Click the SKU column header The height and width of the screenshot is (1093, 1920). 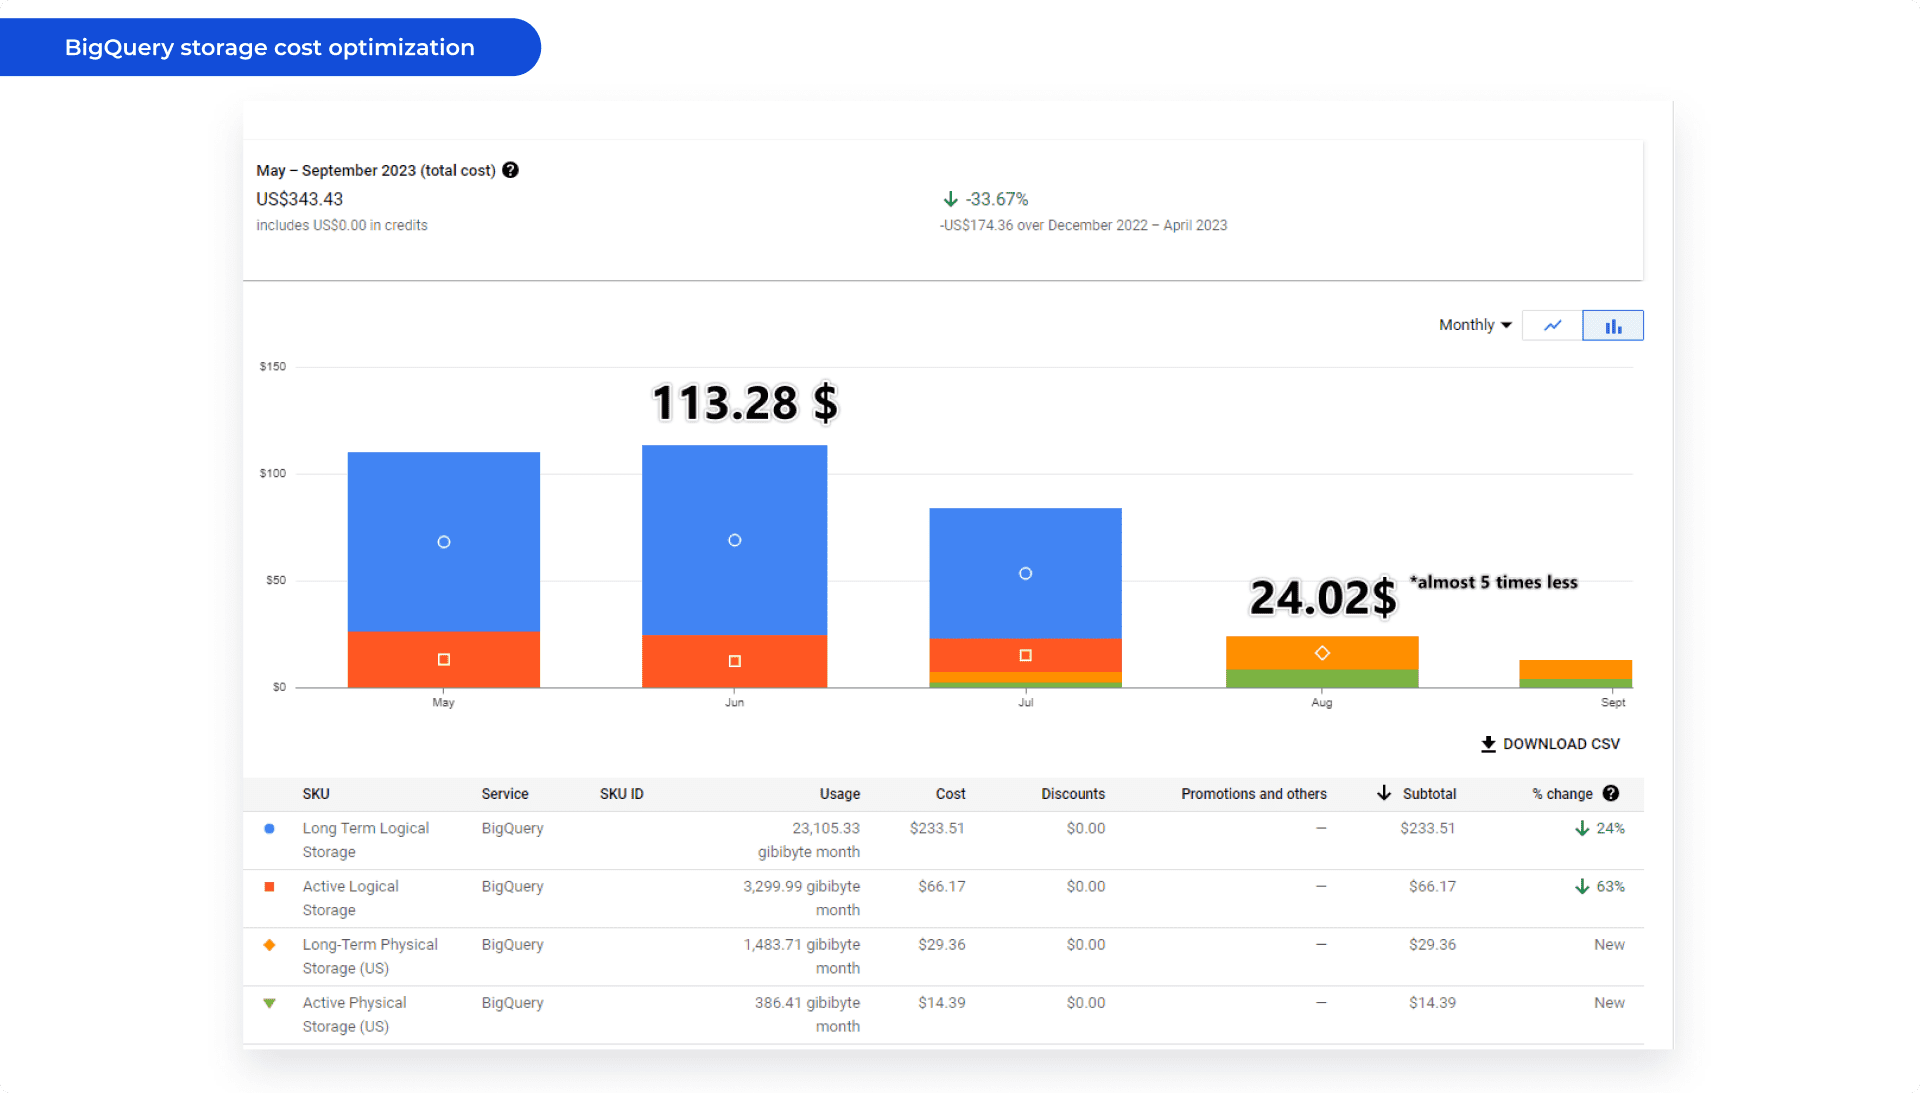[316, 794]
